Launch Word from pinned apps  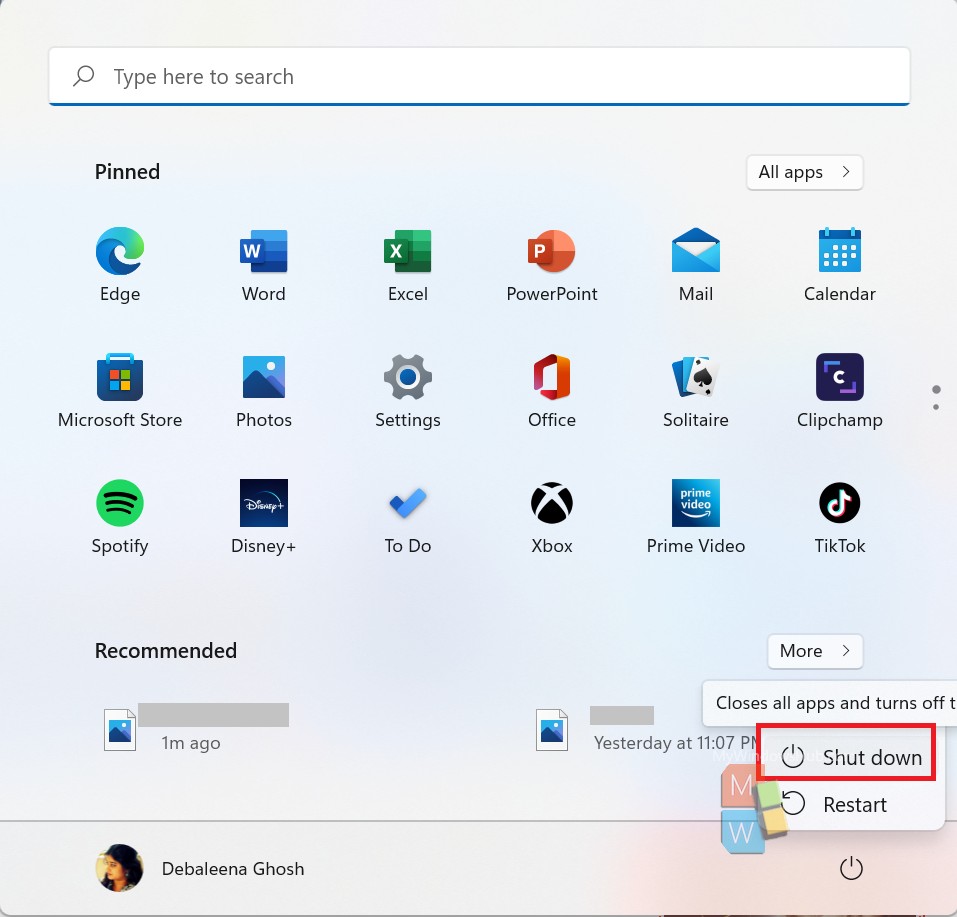[x=264, y=264]
